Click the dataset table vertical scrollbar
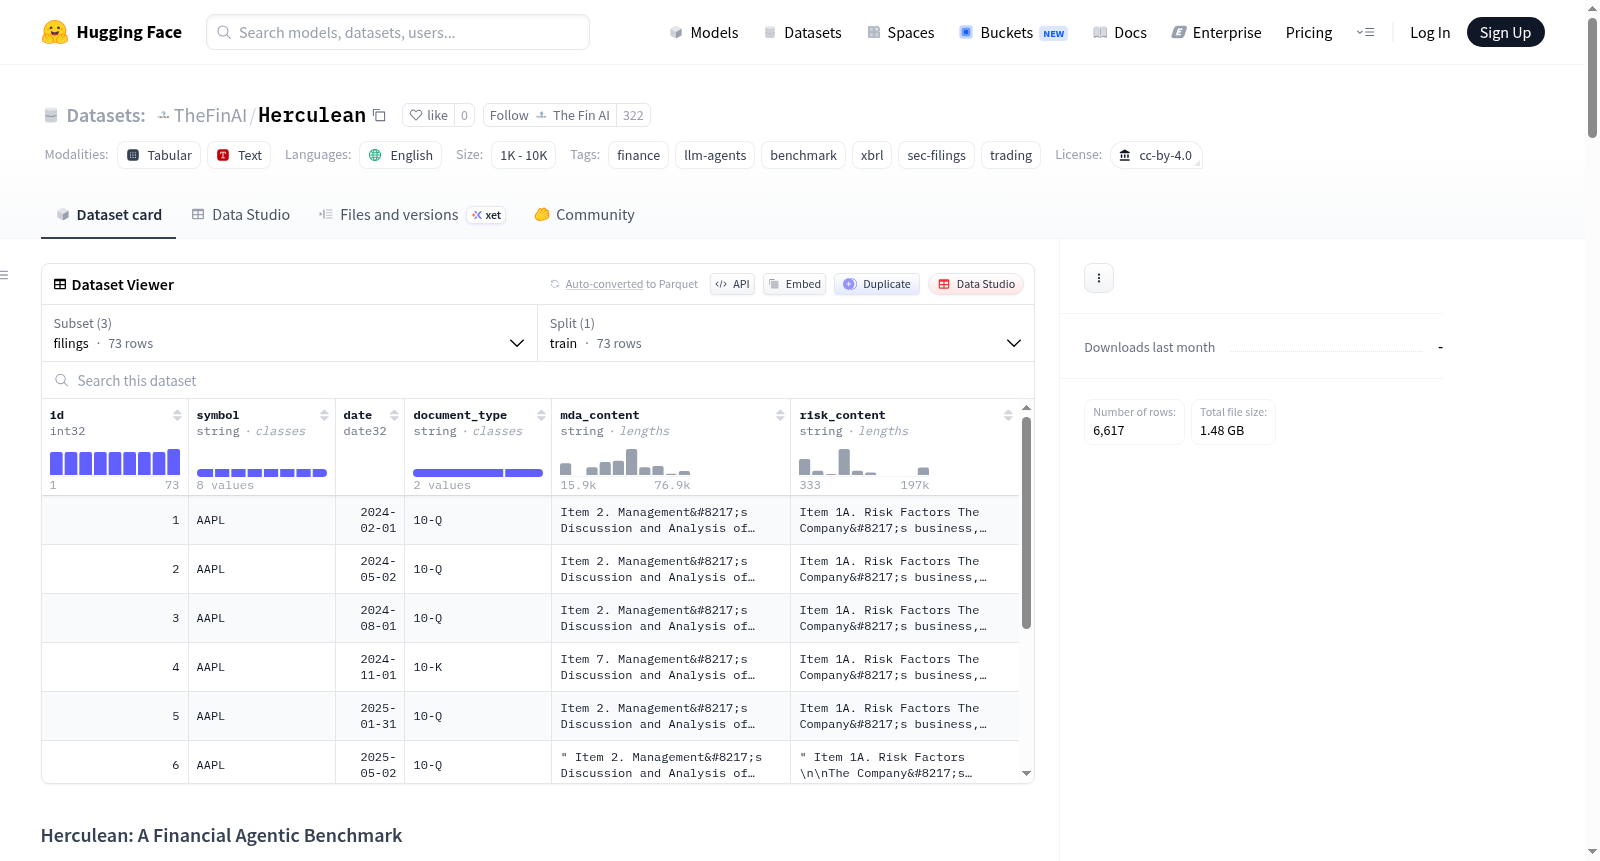Image resolution: width=1600 pixels, height=861 pixels. [x=1026, y=523]
